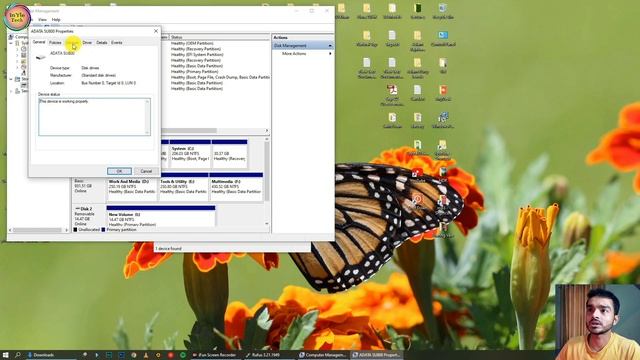This screenshot has height=360, width=640.
Task: Select the Healthy (OEM Partition) row
Action: (192, 43)
